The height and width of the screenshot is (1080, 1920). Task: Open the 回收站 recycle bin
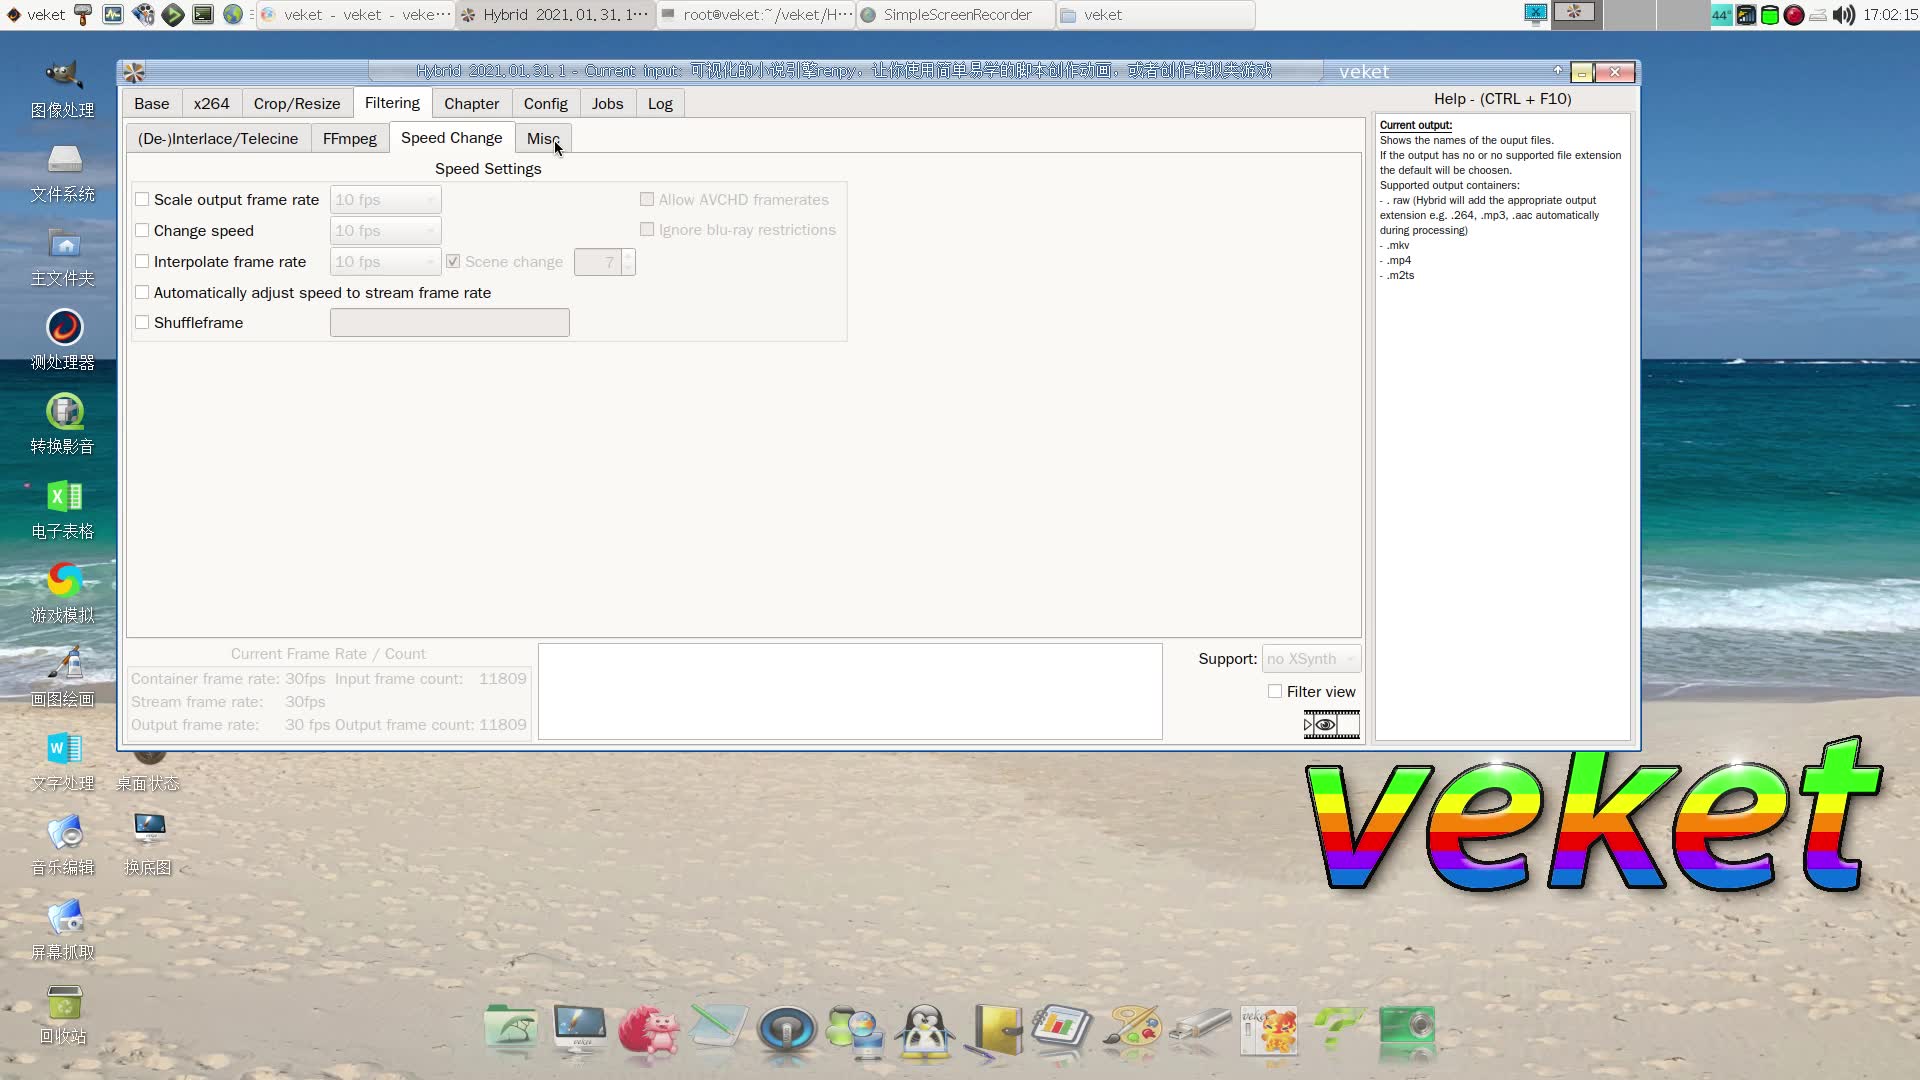click(64, 1003)
